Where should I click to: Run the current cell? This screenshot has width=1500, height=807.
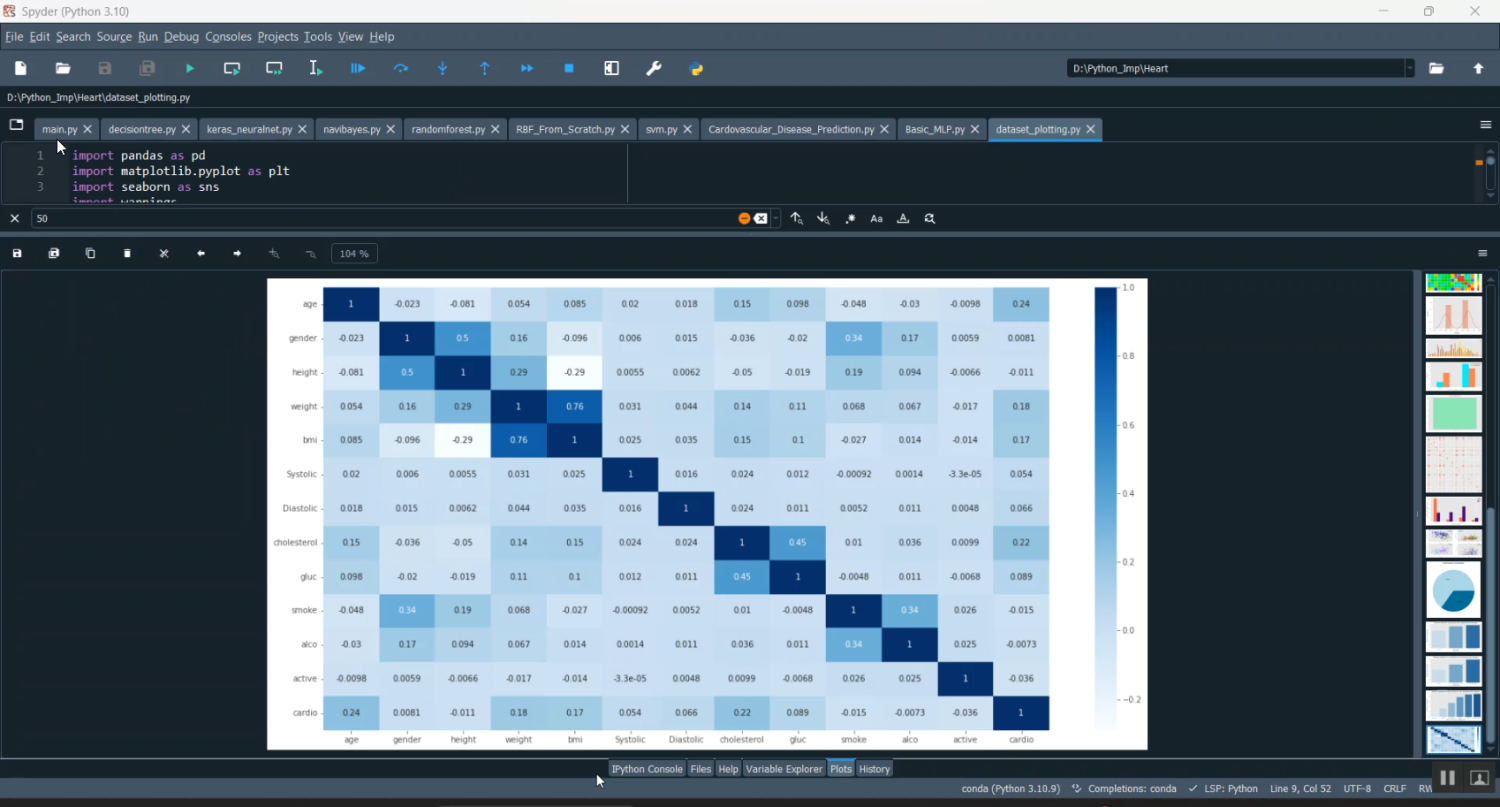pos(232,68)
